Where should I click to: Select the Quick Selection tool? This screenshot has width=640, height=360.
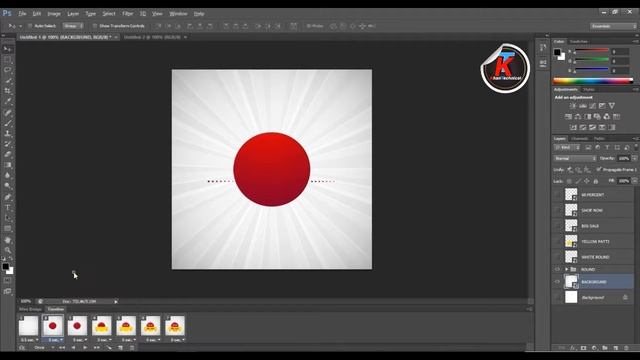7,81
